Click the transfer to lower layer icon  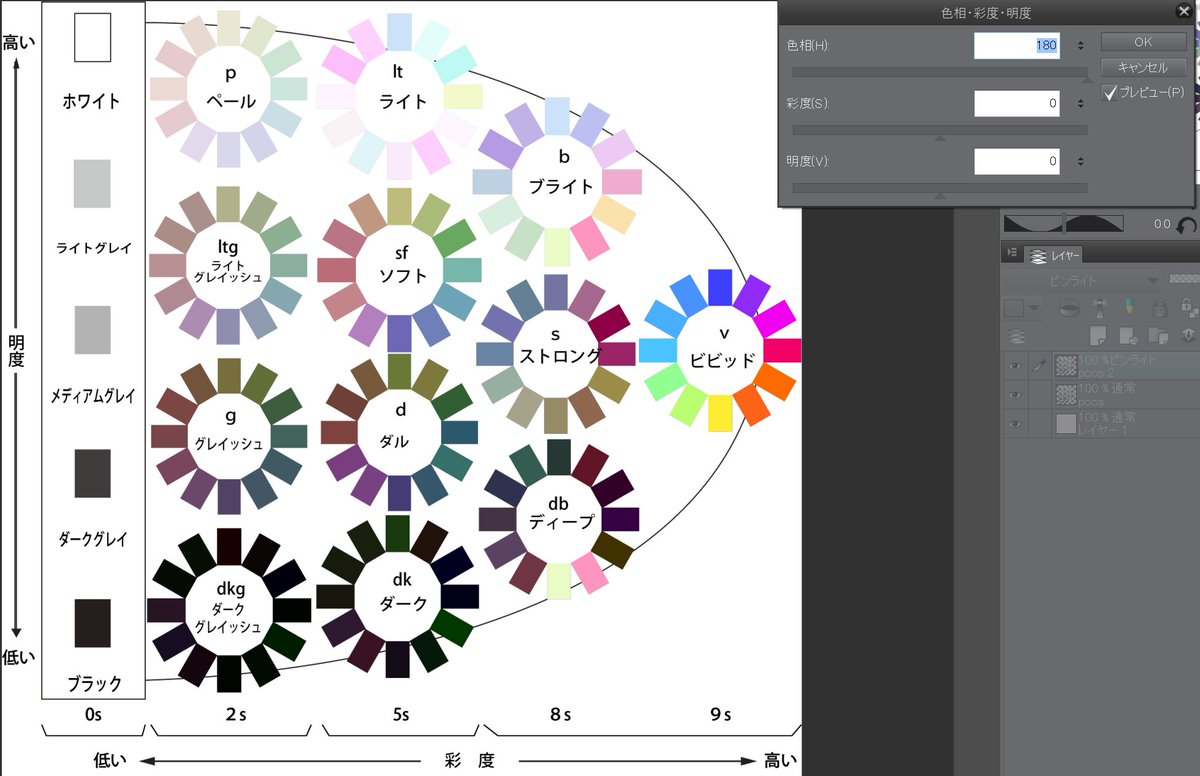[x=1189, y=336]
